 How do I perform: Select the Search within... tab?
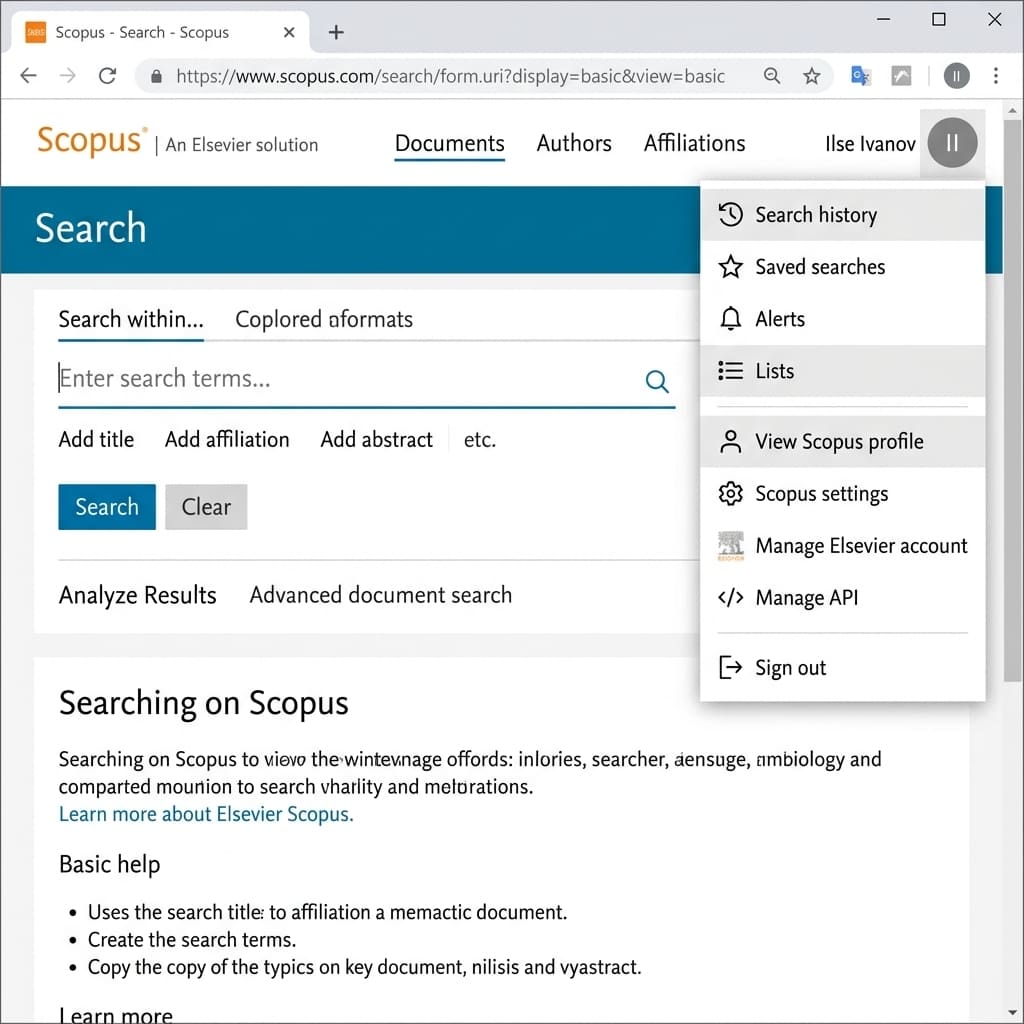tap(131, 319)
